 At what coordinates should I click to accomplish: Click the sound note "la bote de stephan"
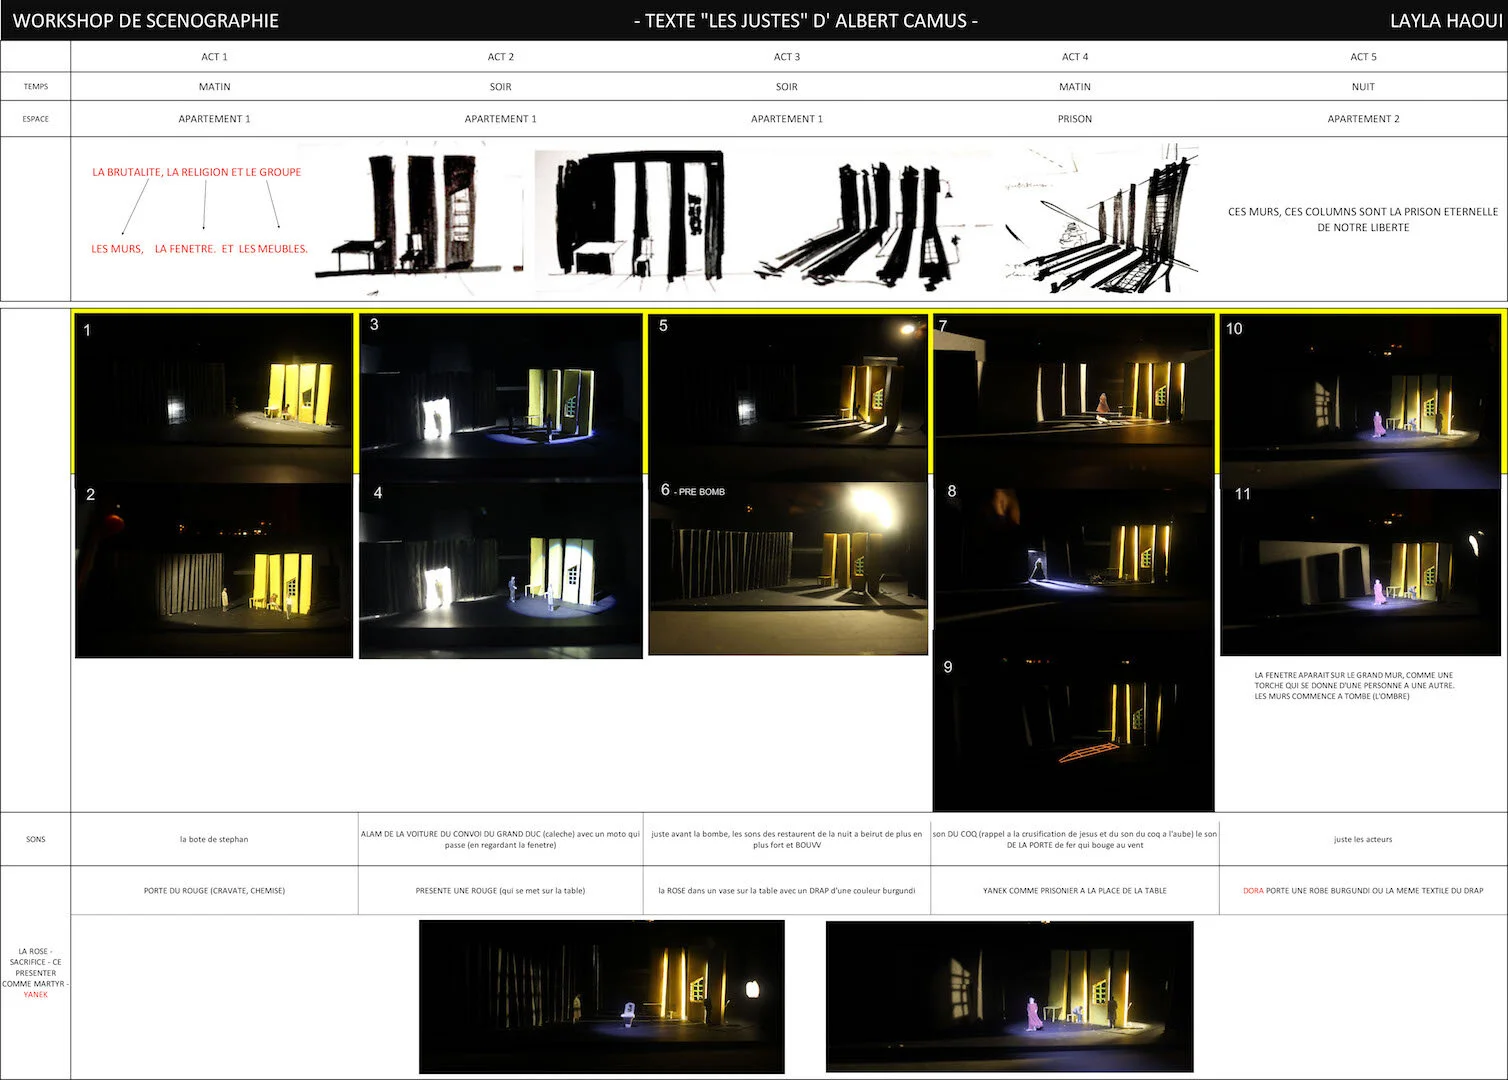pos(214,840)
